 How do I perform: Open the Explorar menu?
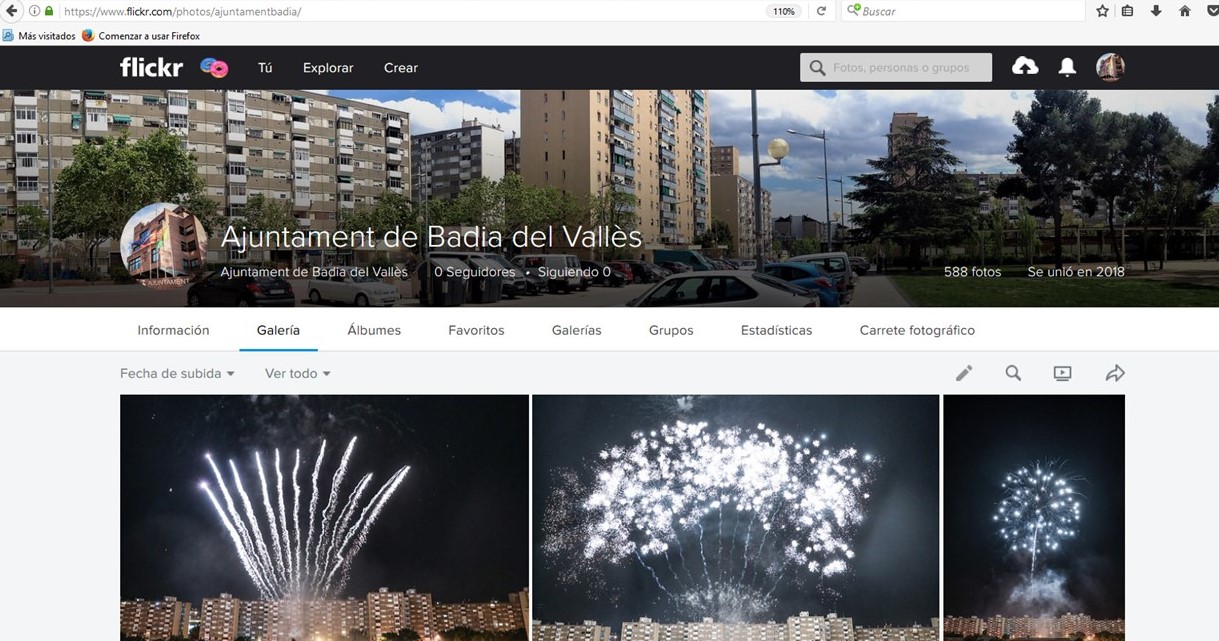tap(328, 68)
